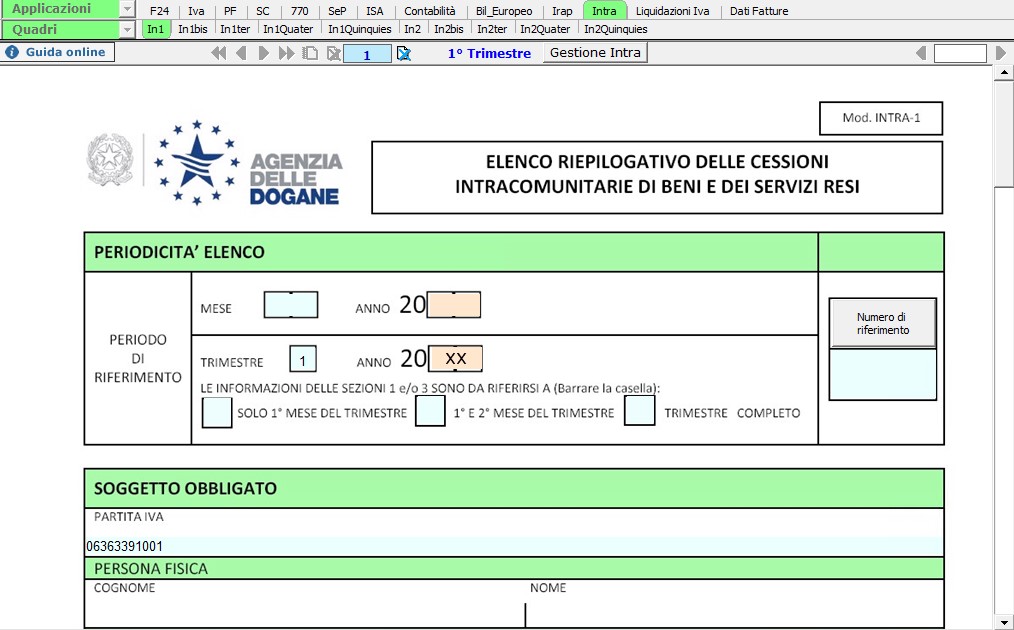Switch to the In1bis quadro tab
This screenshot has width=1014, height=630.
pyautogui.click(x=193, y=29)
